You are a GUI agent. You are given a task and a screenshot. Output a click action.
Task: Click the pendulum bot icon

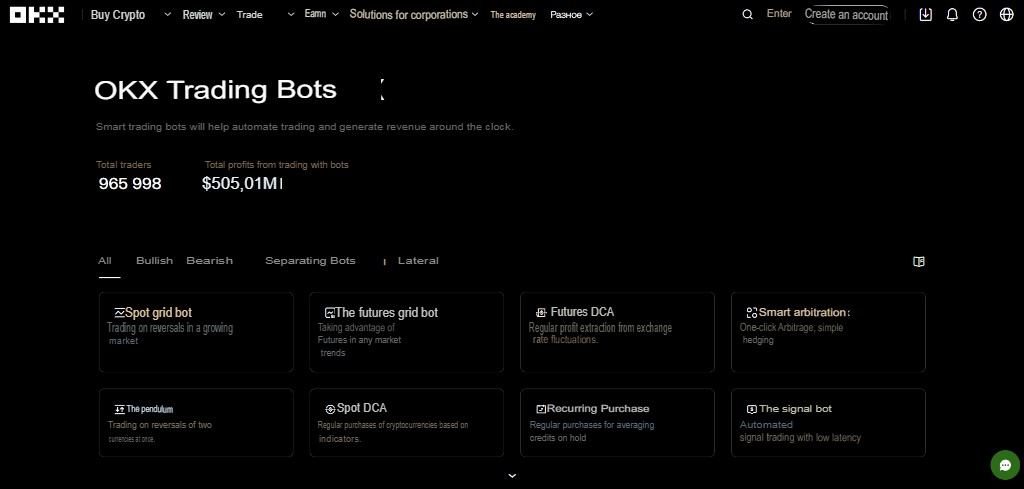[120, 409]
